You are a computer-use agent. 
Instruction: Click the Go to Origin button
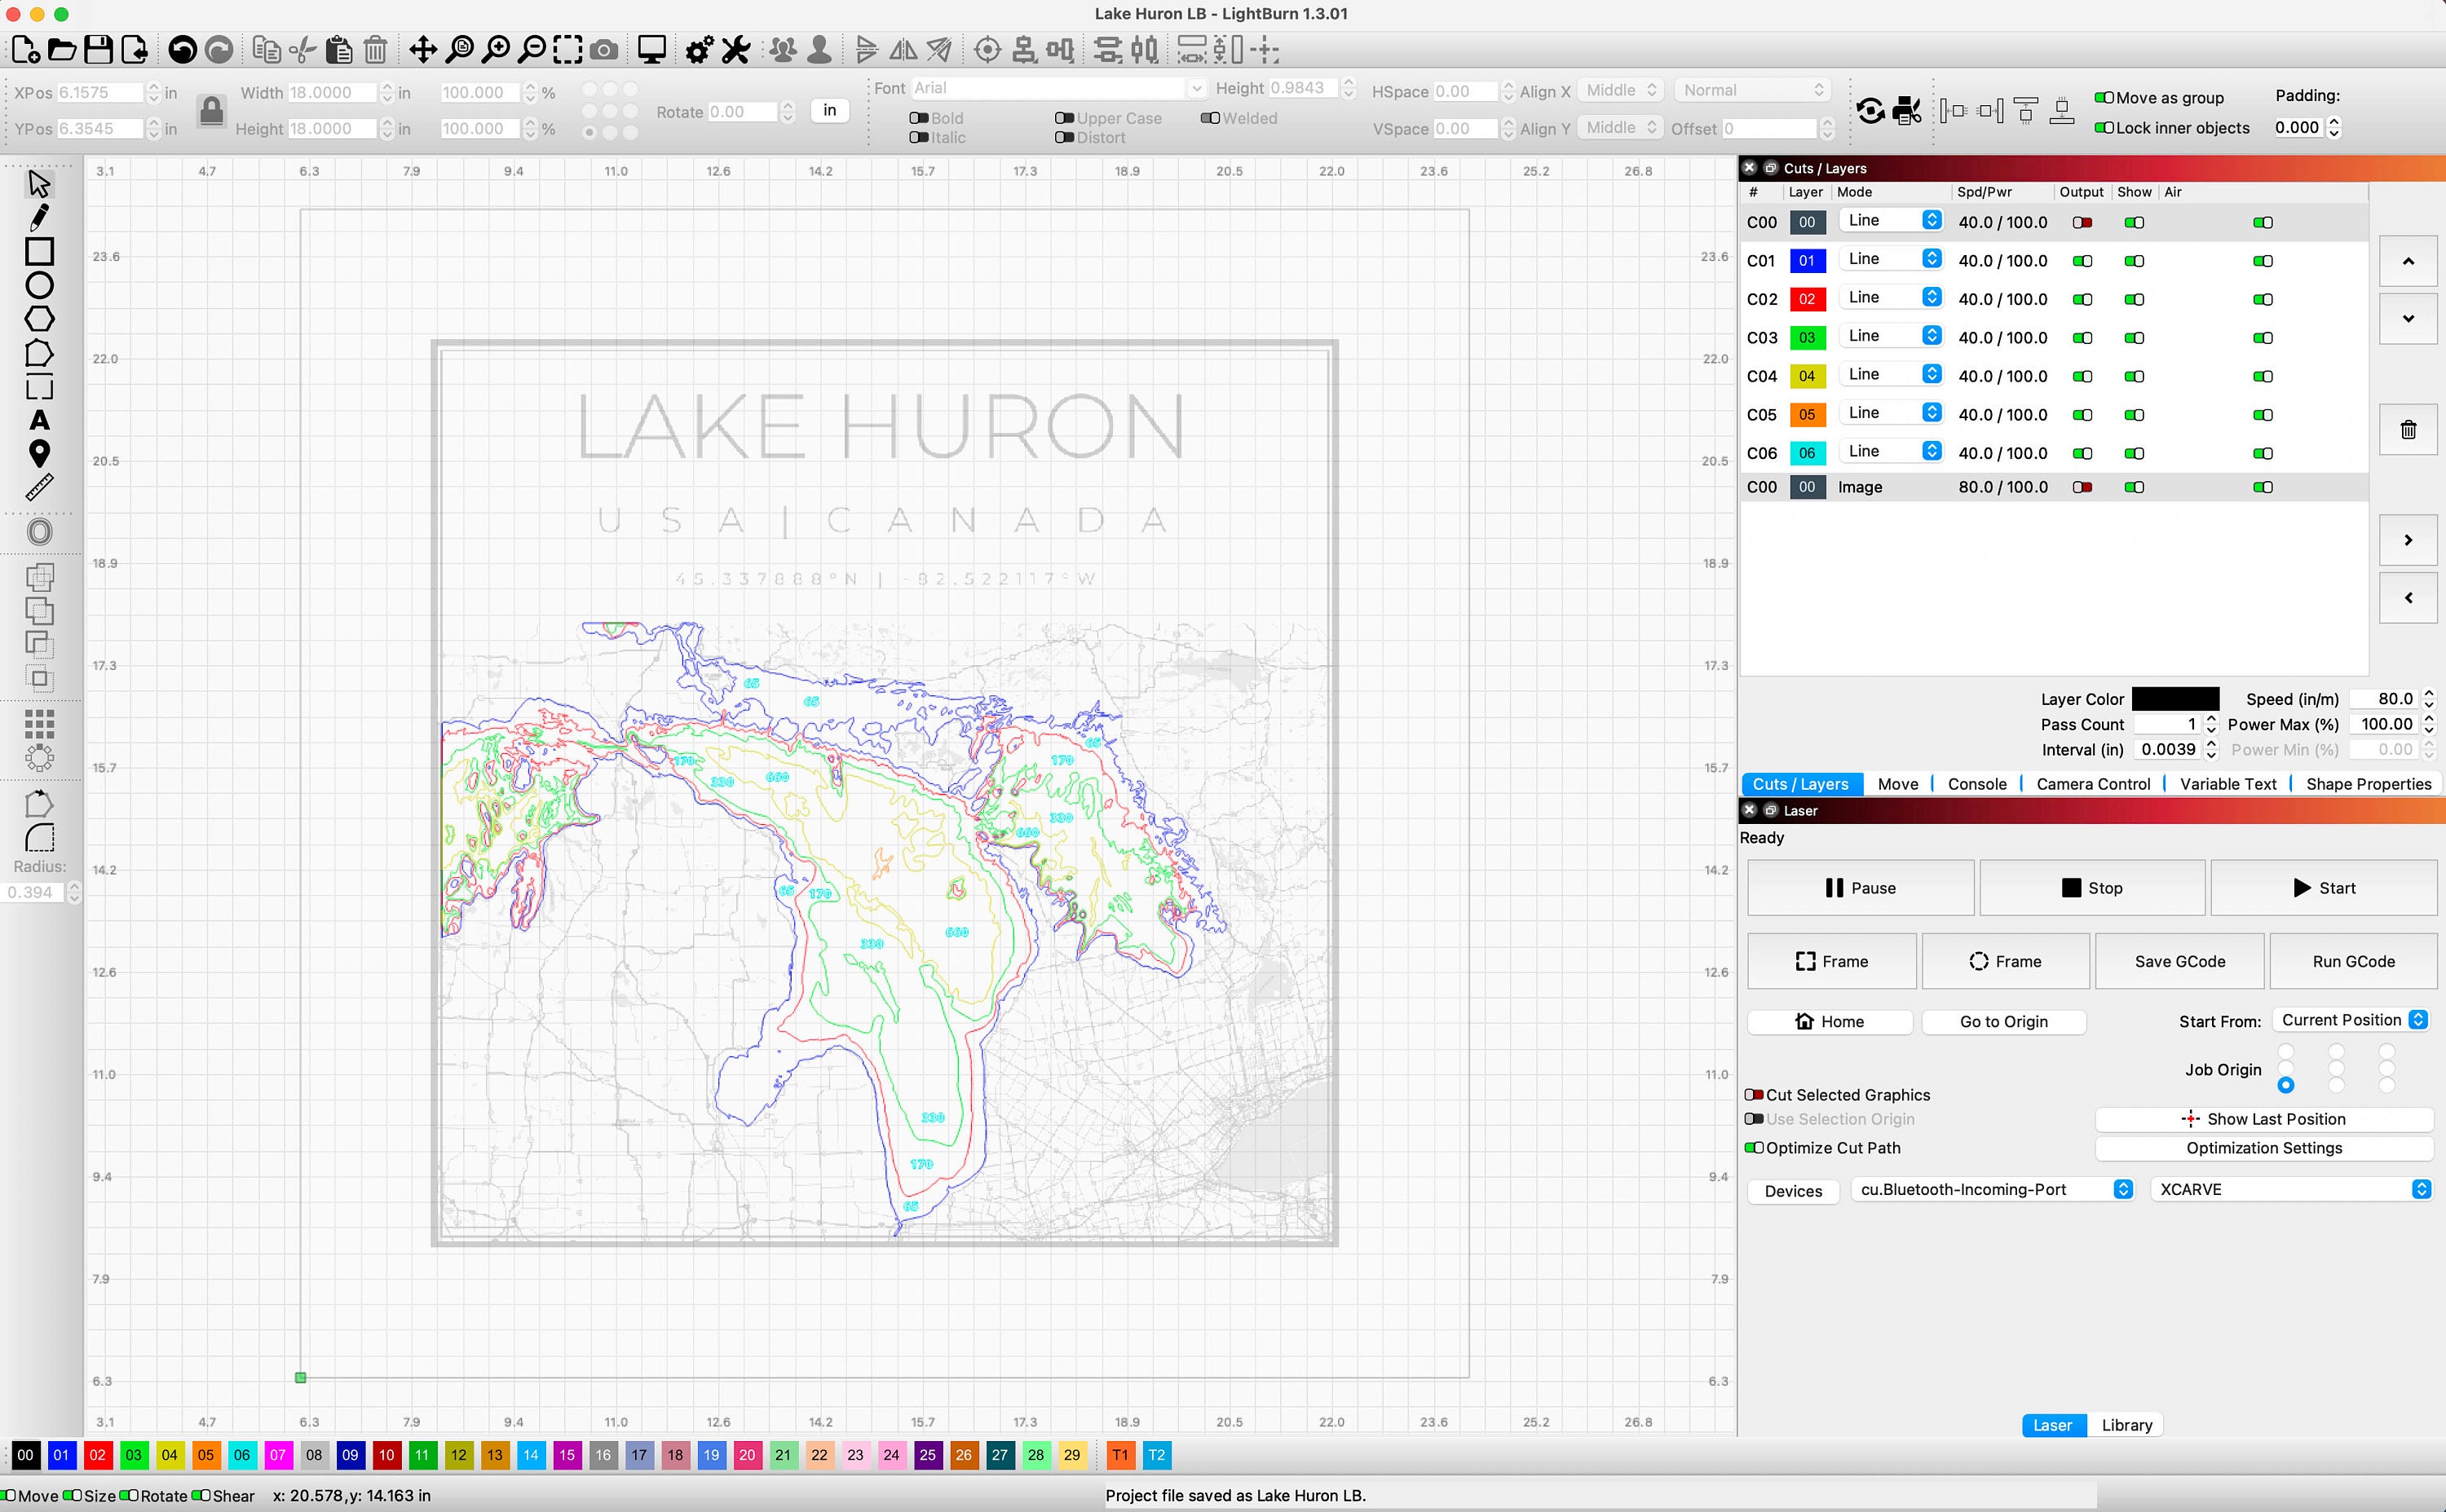tap(2003, 1021)
